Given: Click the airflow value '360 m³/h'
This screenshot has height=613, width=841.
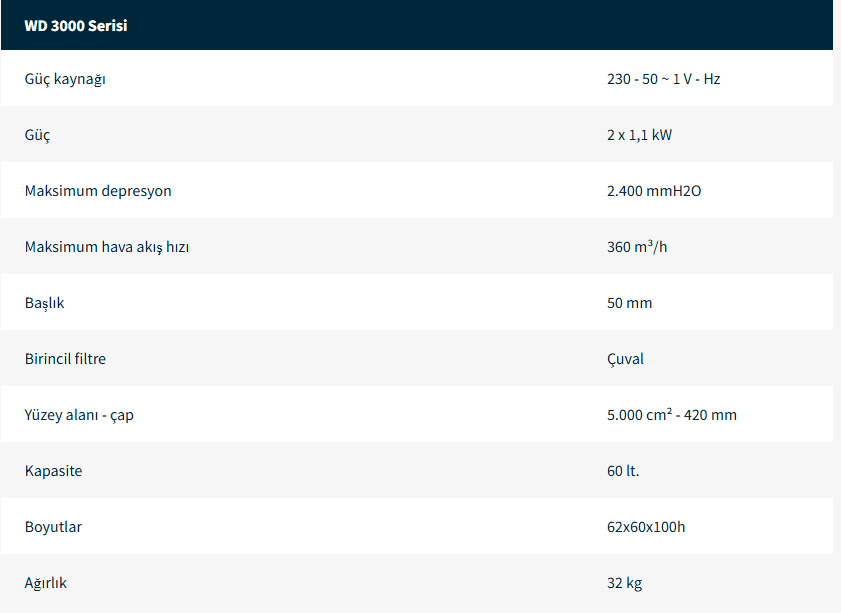Looking at the screenshot, I should click(x=637, y=247).
